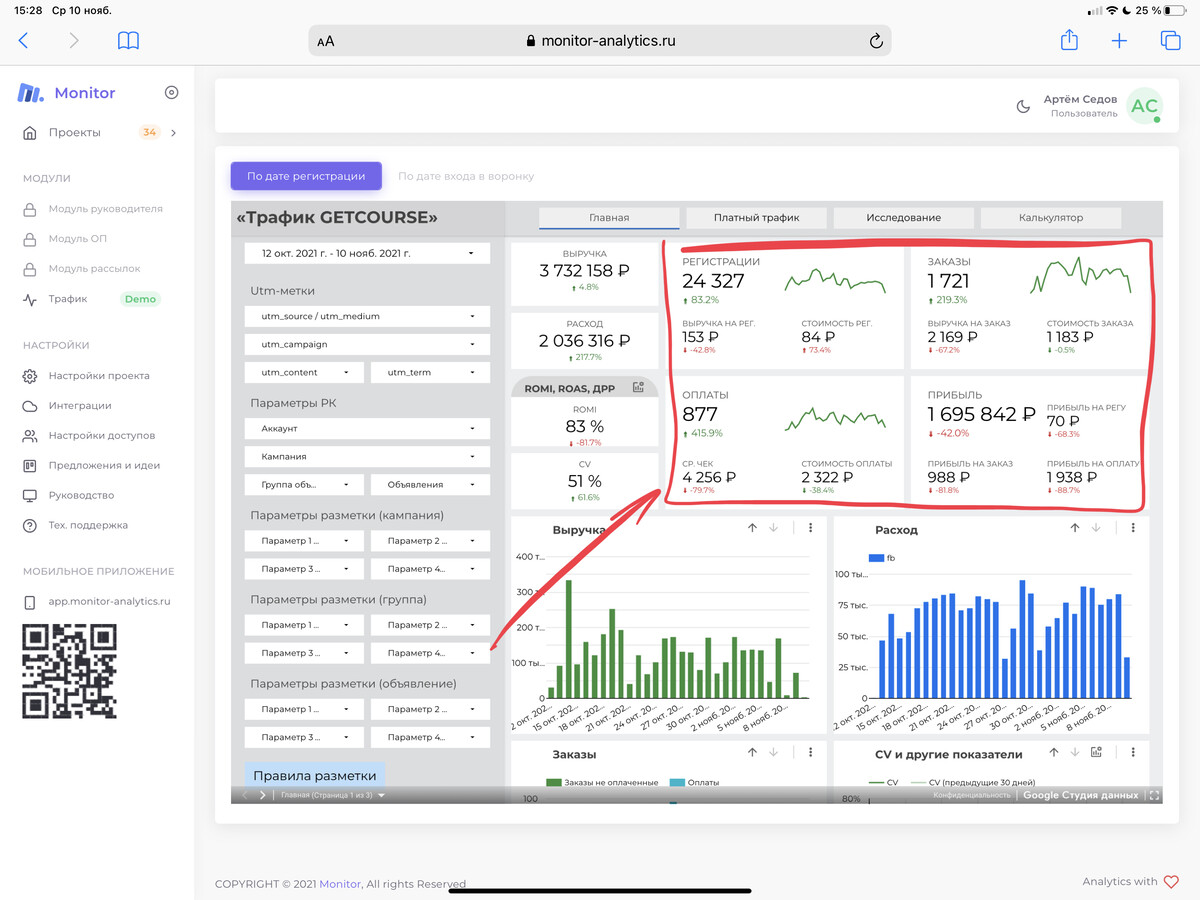
Task: Open the date range 12 окт. – 10 нояб. picker
Action: (x=367, y=254)
